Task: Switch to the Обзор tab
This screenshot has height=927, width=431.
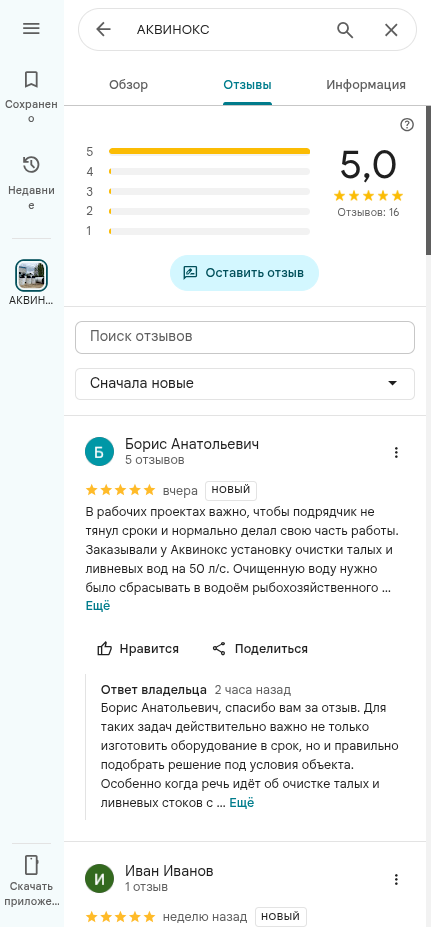Action: coord(128,85)
